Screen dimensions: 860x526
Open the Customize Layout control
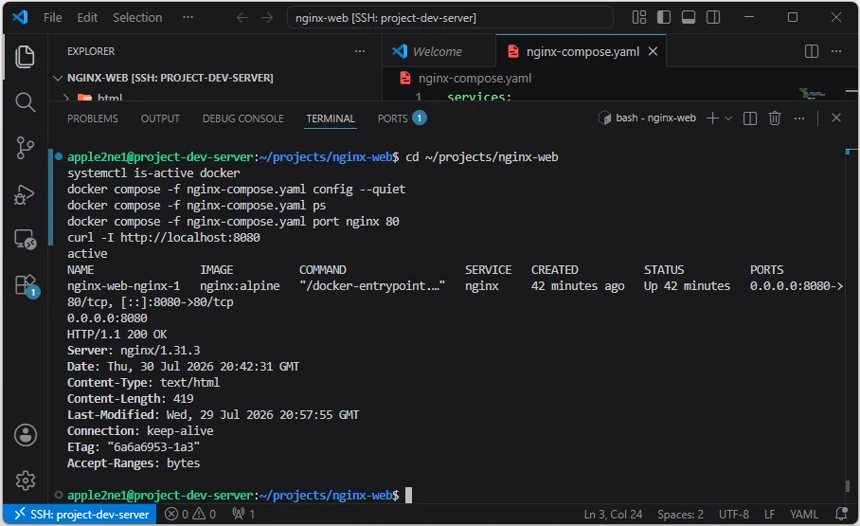[639, 18]
